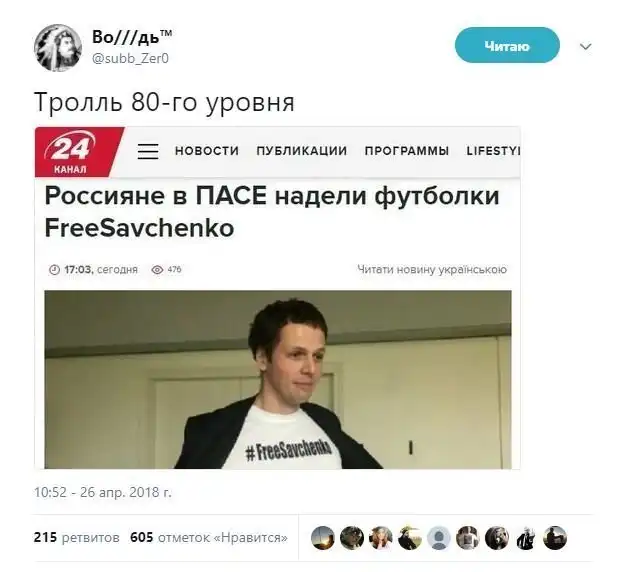Open the @subb_Zer0 handle link

(131, 59)
